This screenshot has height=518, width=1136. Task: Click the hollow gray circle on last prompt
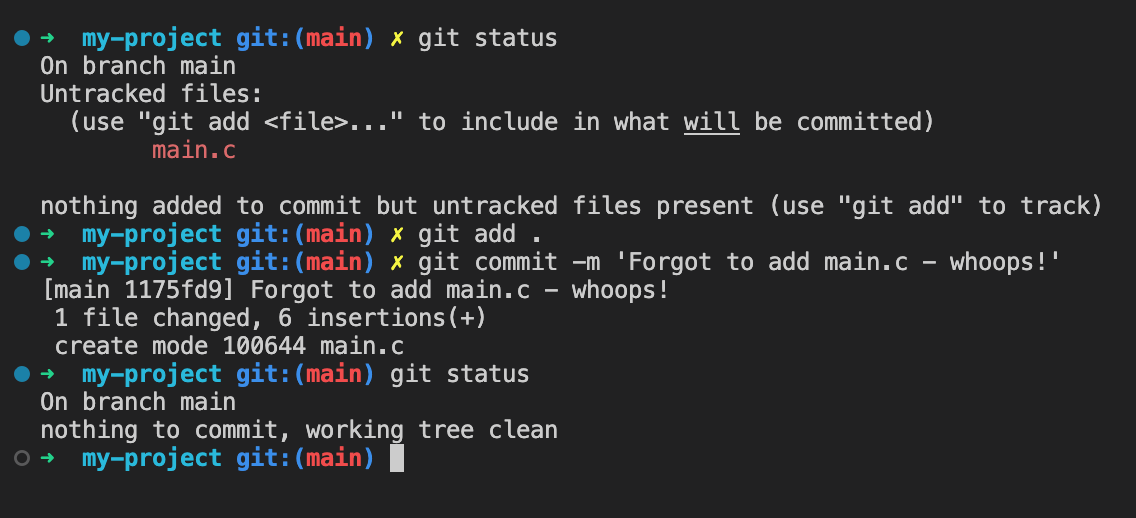click(x=22, y=458)
